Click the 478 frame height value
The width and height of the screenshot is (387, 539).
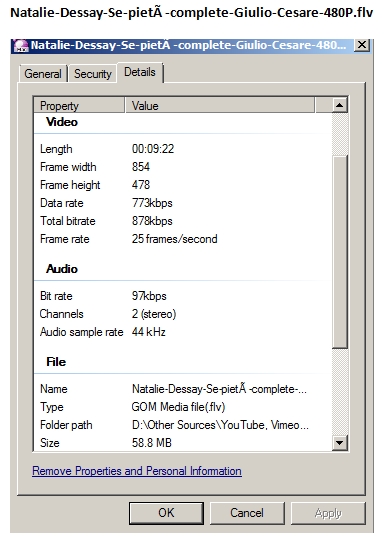pos(141,185)
